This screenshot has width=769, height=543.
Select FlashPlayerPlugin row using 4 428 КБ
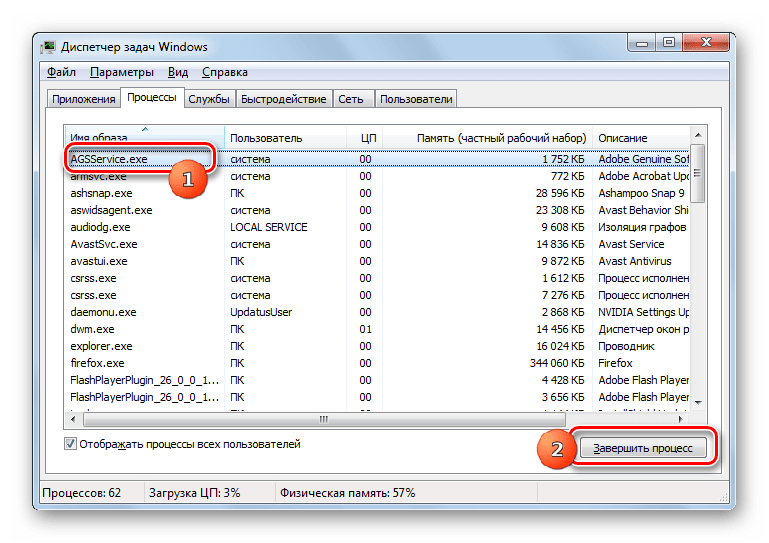377,380
